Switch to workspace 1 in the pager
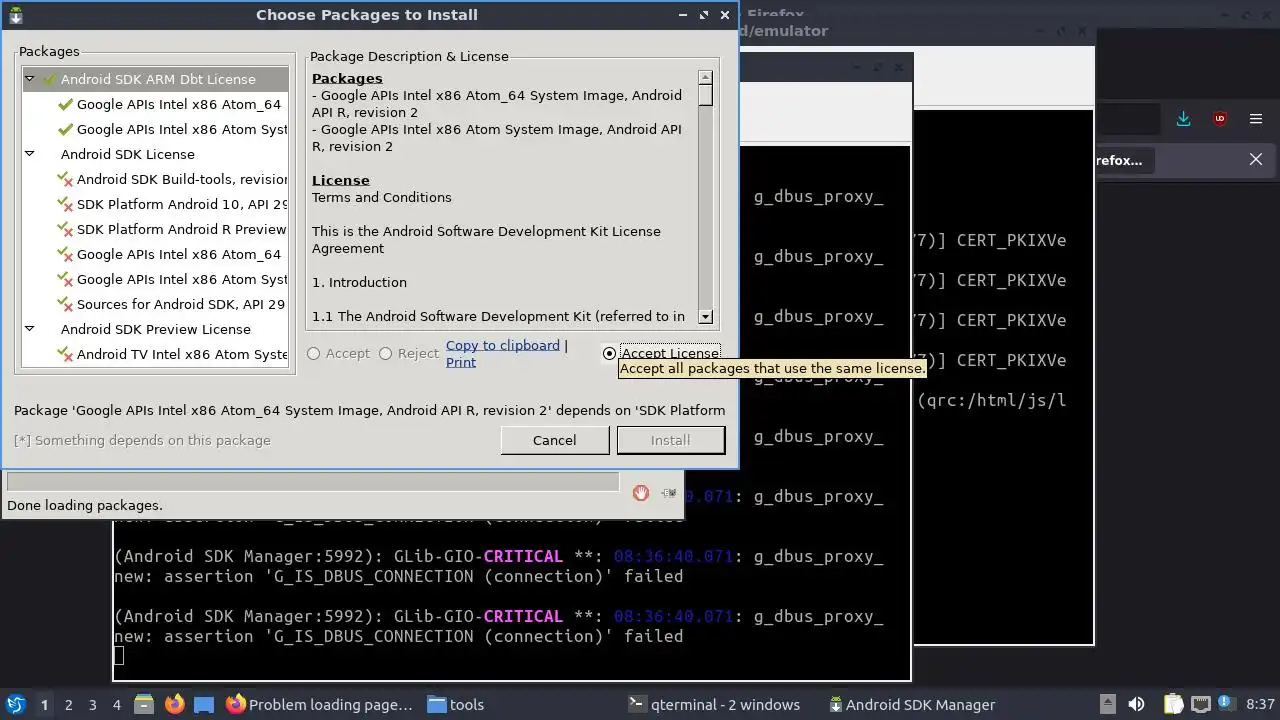This screenshot has height=720, width=1280. (x=44, y=704)
